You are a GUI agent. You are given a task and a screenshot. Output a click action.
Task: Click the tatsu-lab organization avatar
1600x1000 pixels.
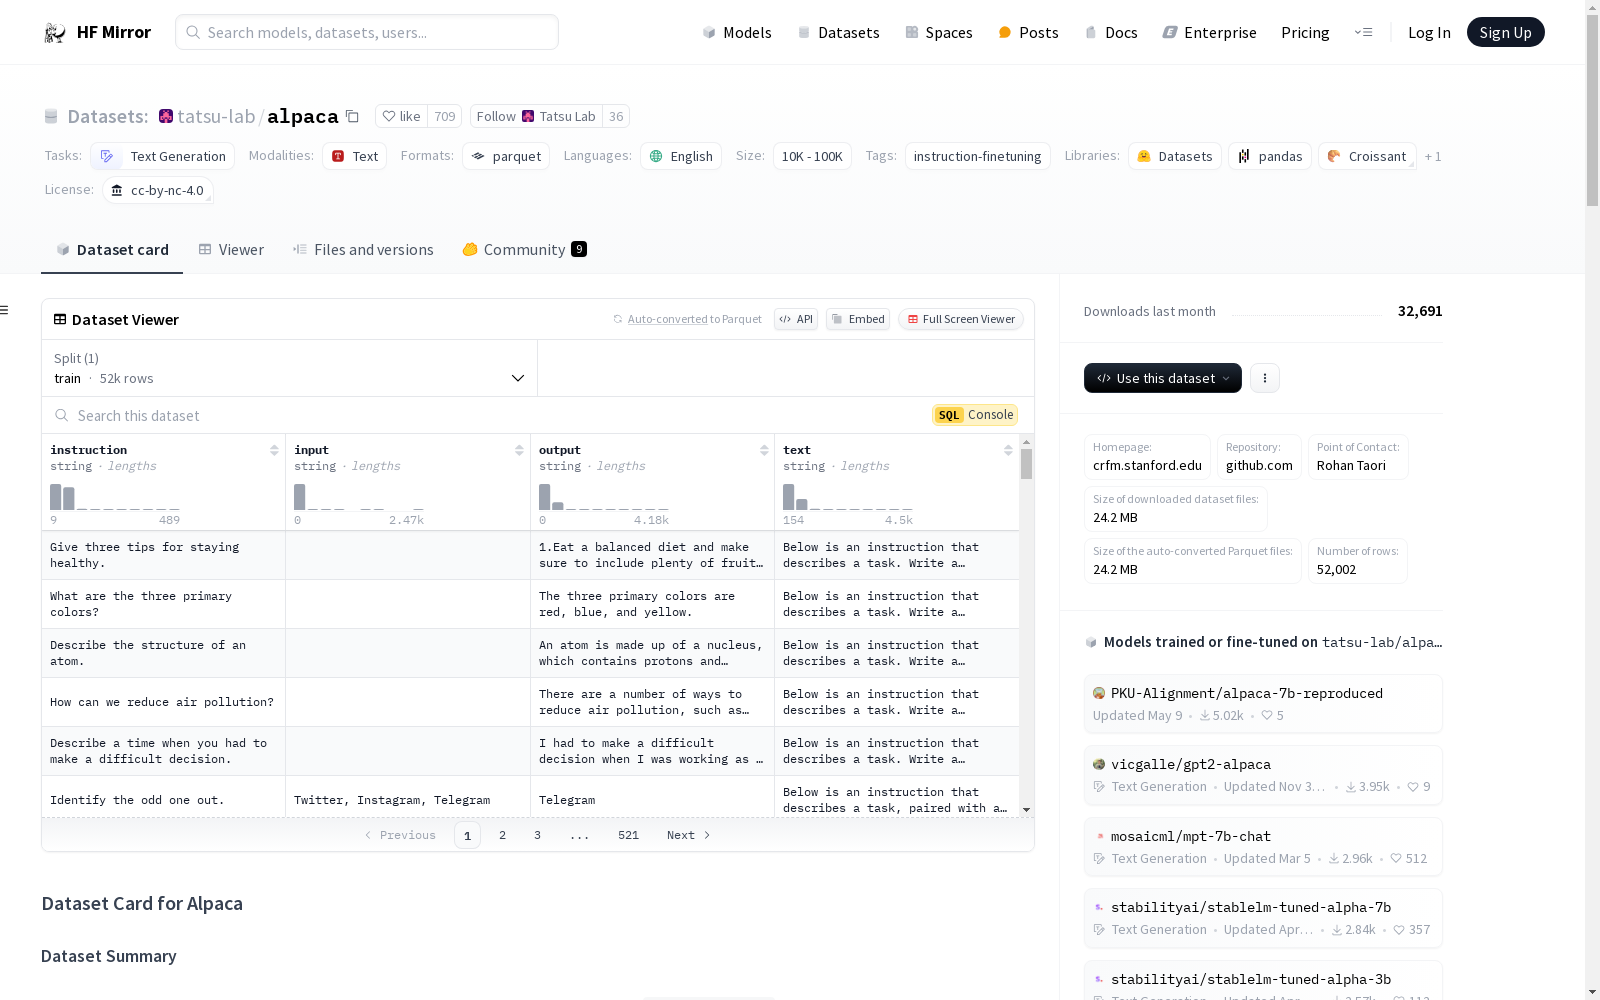pos(166,116)
